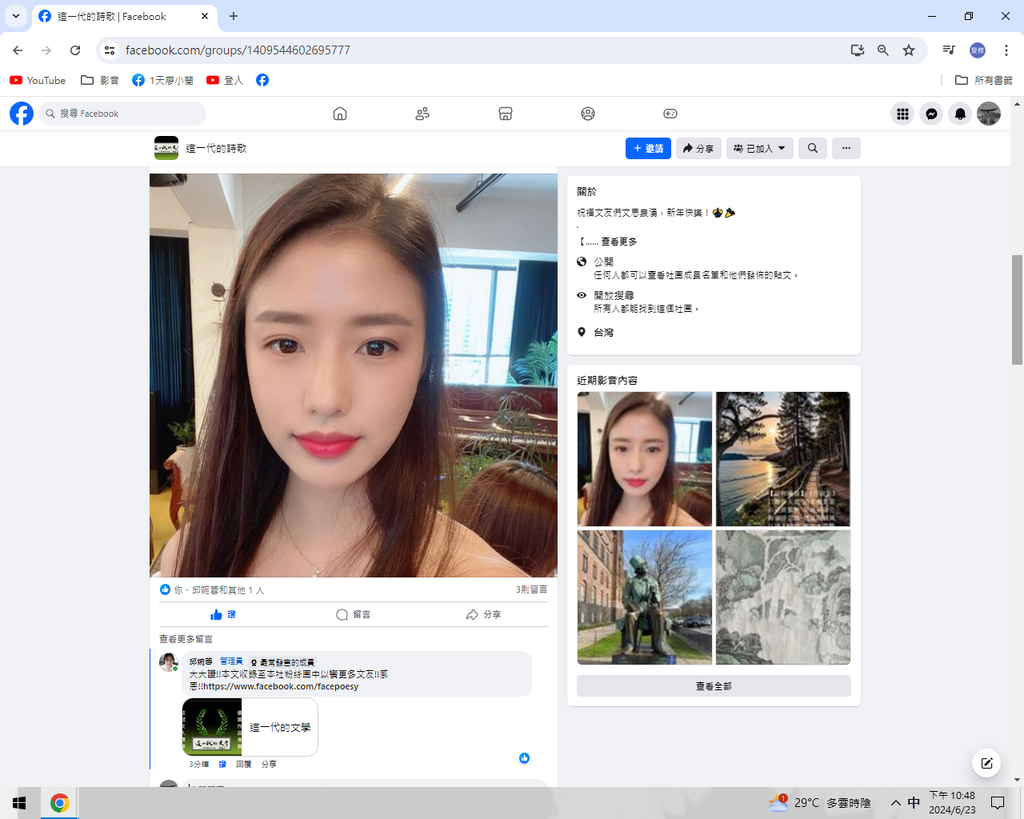Click the blue 邀請 invite button

pos(648,148)
